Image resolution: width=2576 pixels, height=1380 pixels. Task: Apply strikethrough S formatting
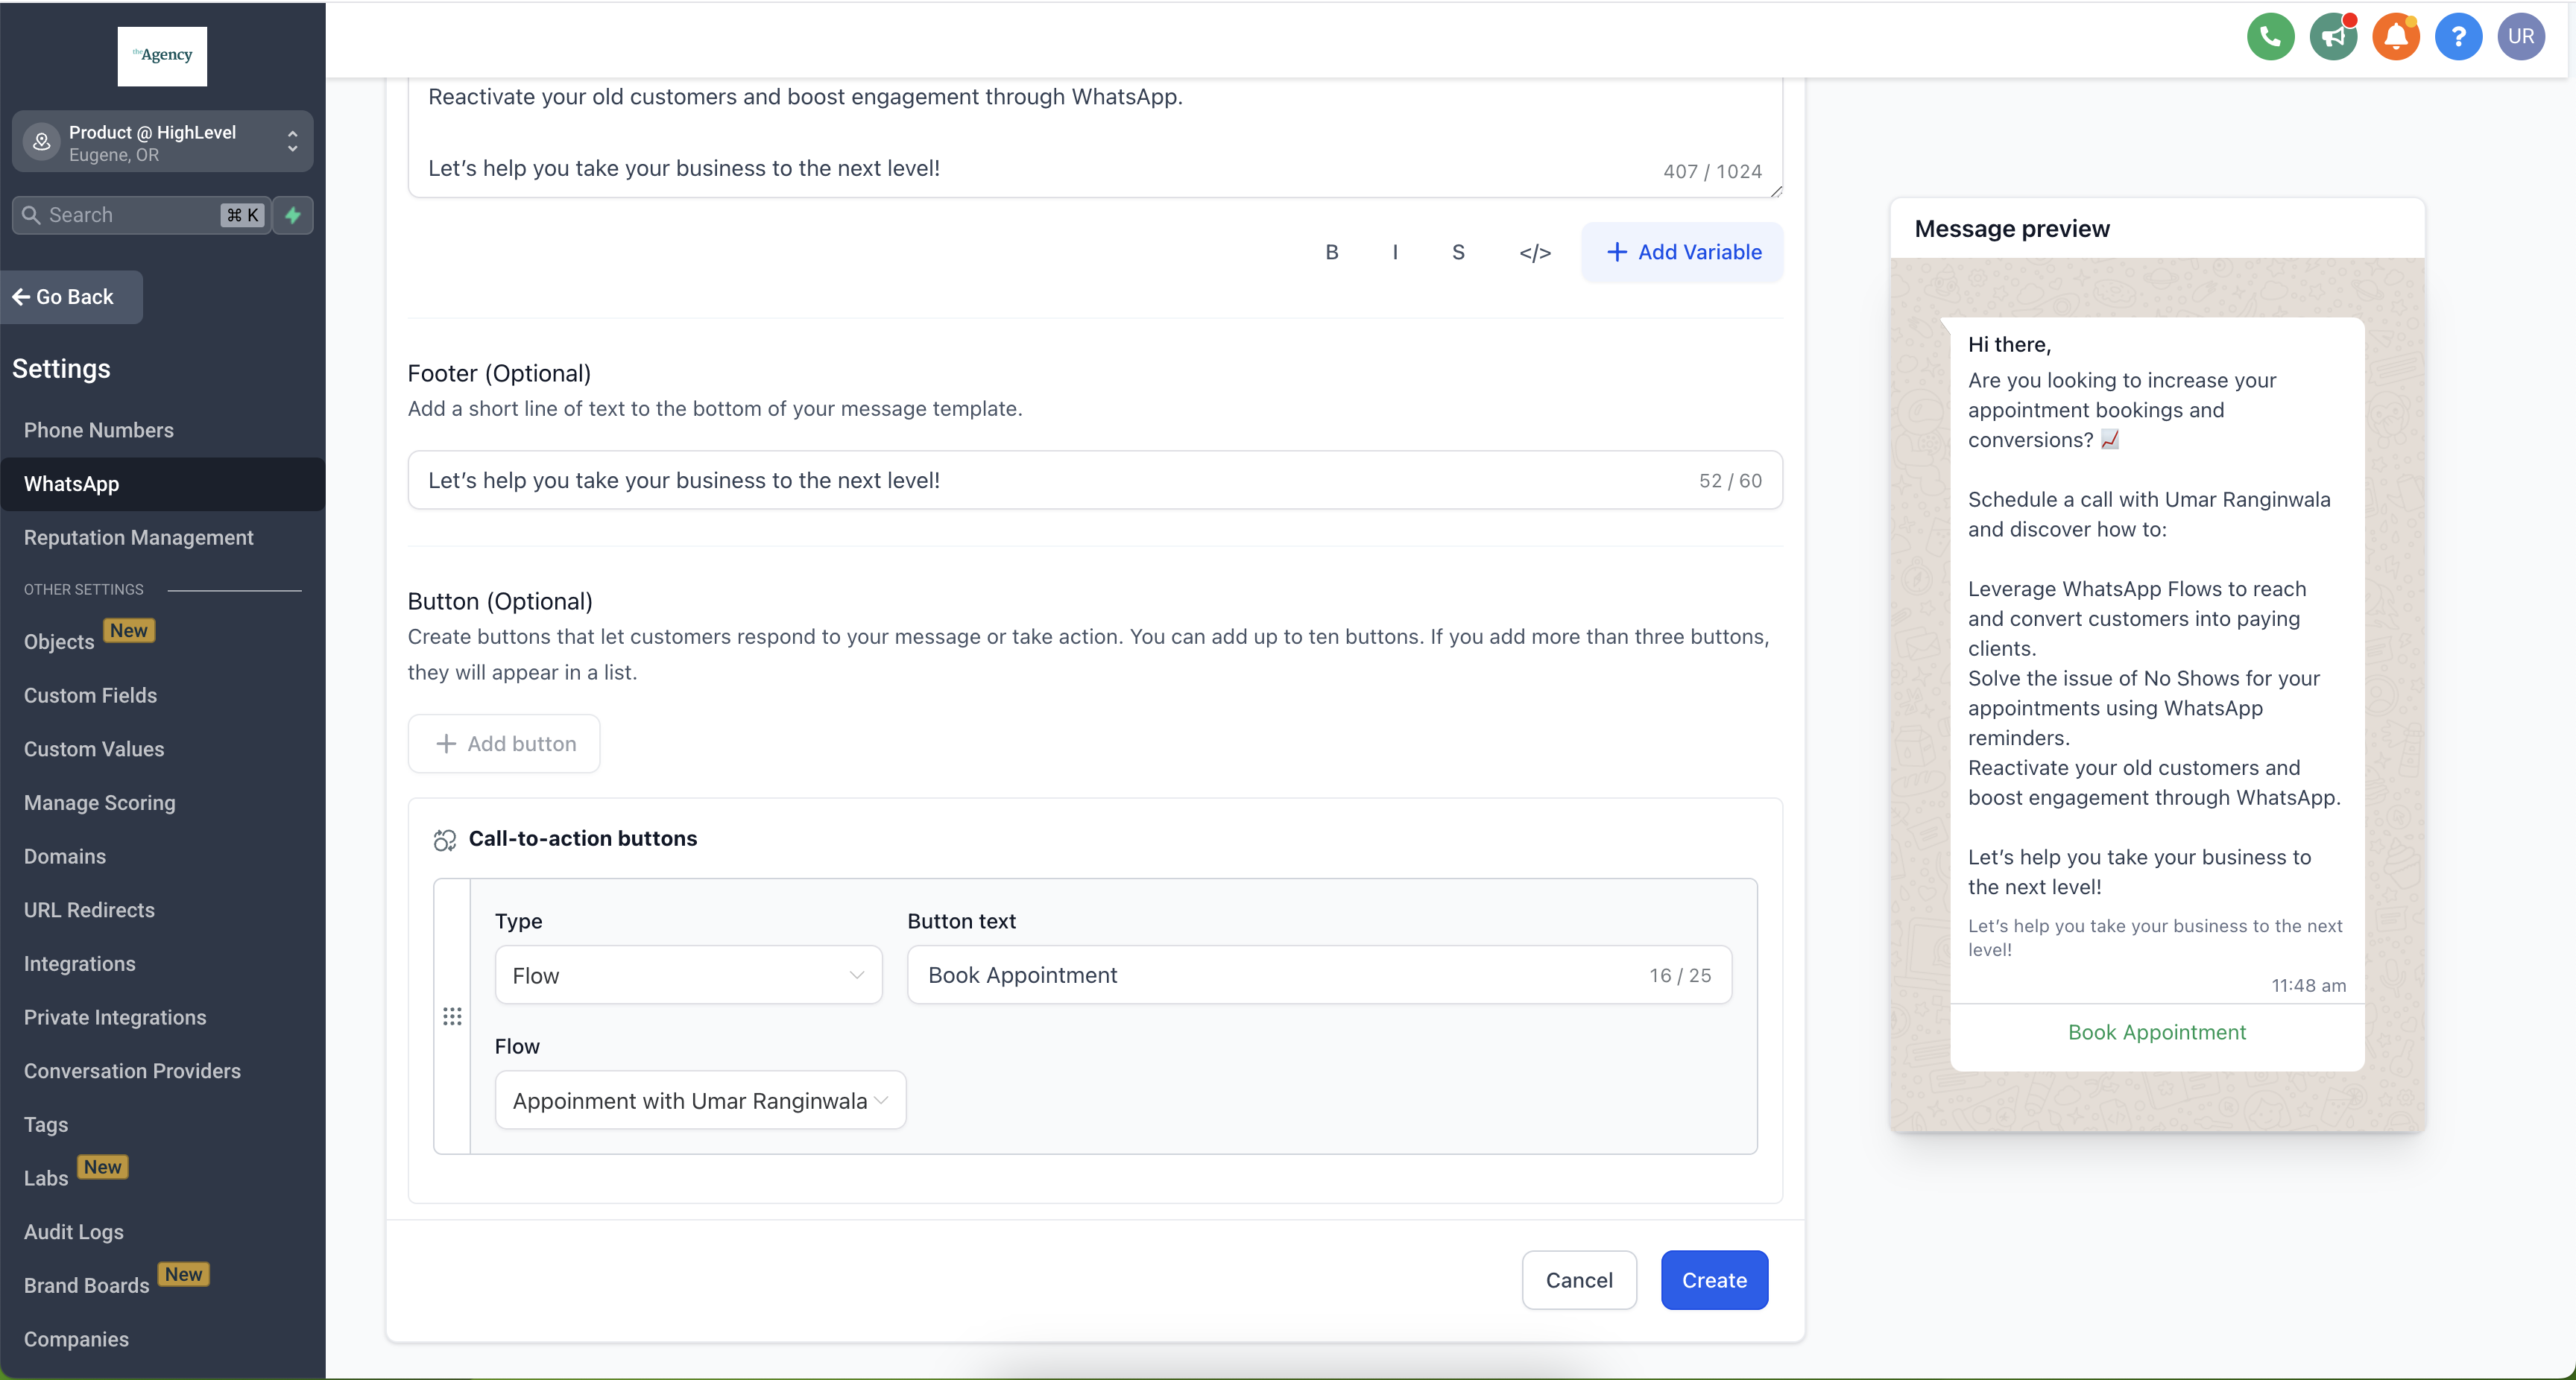point(1458,252)
